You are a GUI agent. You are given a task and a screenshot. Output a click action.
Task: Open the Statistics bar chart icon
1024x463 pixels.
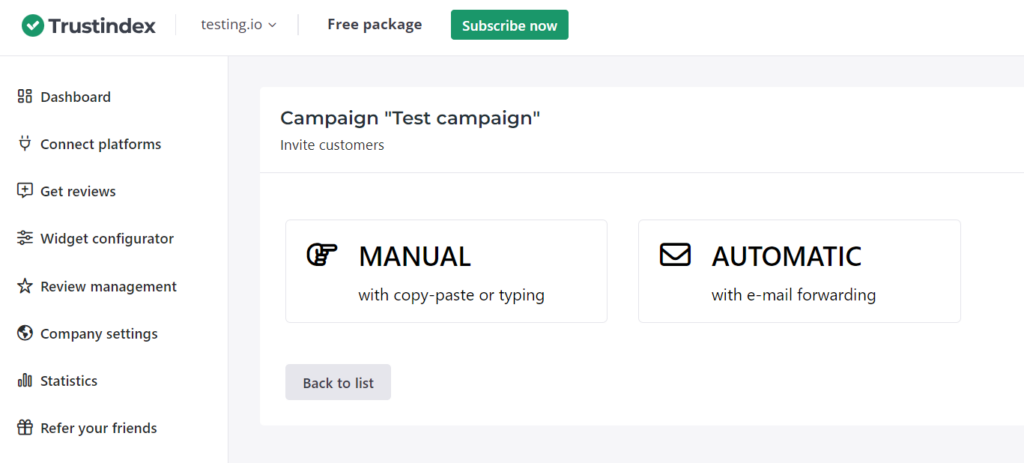tap(25, 381)
